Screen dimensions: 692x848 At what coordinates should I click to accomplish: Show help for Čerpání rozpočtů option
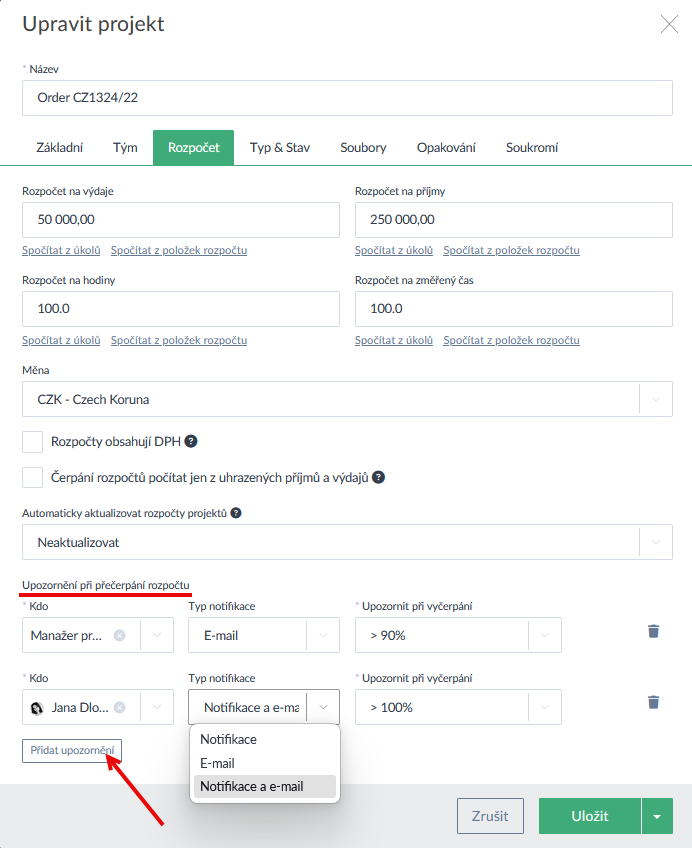pyautogui.click(x=379, y=477)
